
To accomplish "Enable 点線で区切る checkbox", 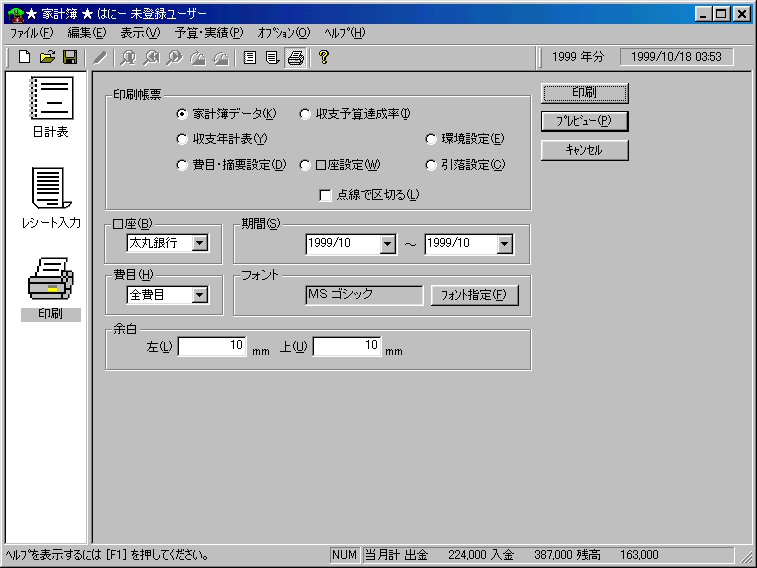I will point(325,195).
